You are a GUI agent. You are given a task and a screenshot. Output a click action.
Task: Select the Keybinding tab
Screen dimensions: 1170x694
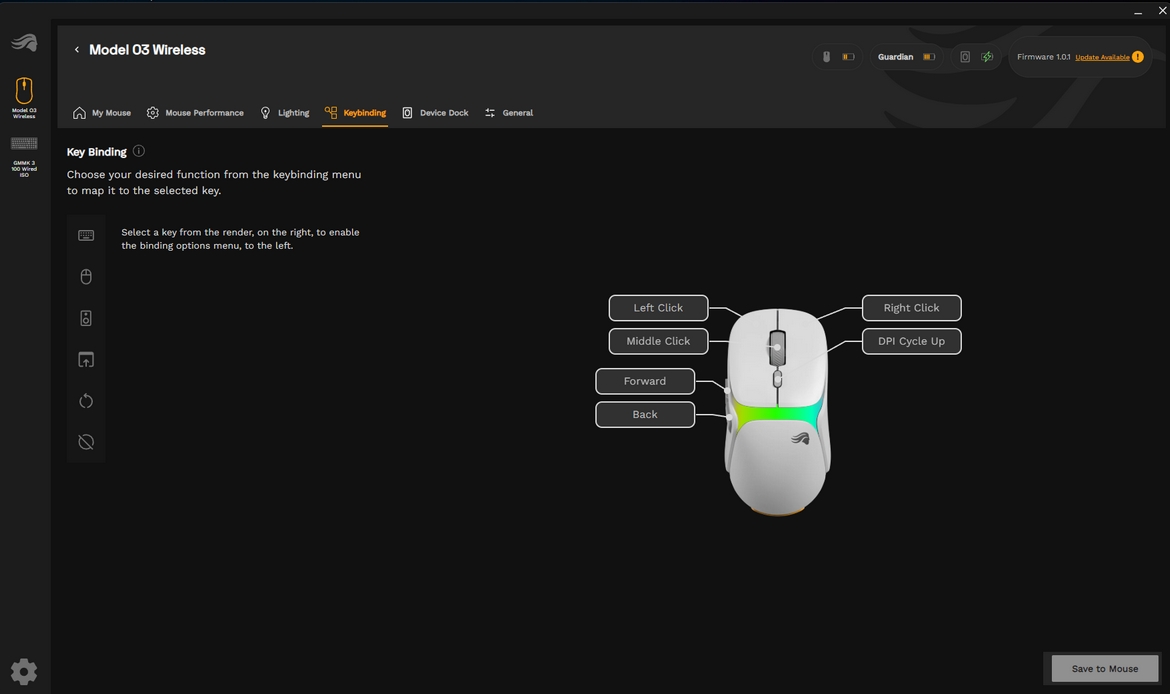pos(355,113)
